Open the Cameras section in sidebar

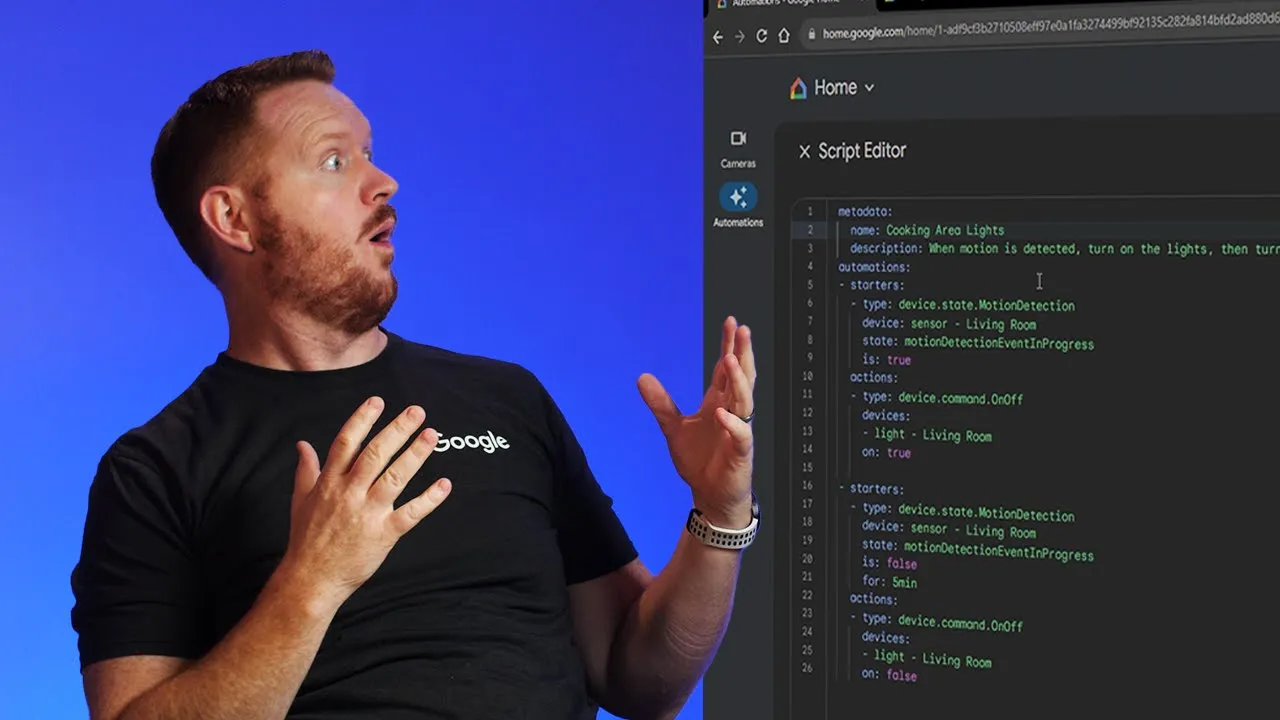[738, 147]
